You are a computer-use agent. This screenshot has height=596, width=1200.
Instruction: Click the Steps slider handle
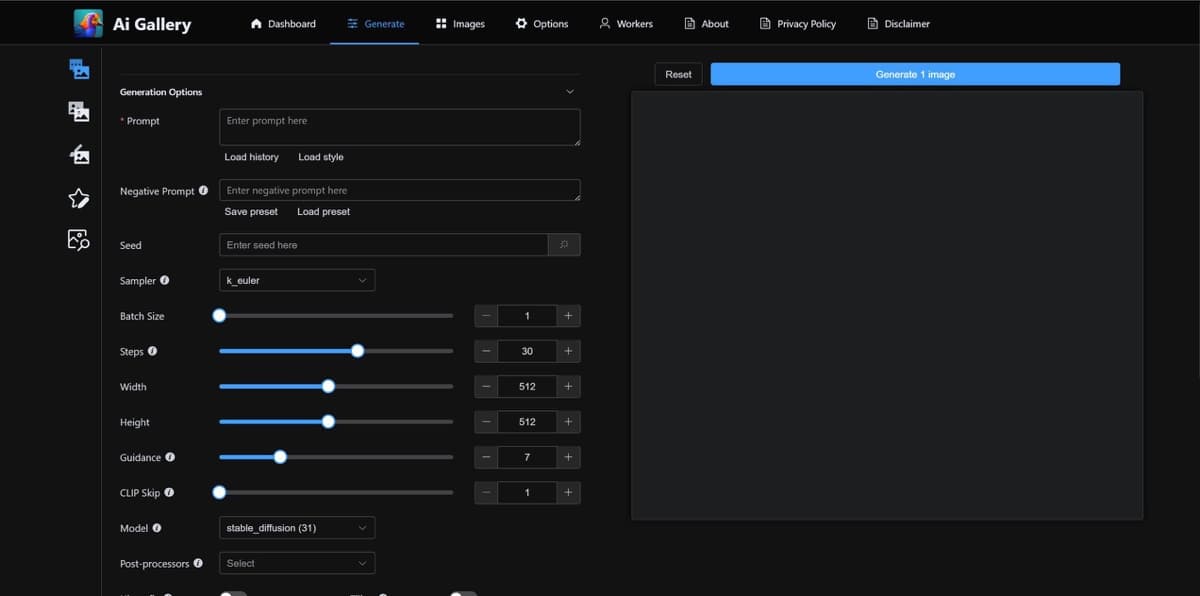(x=357, y=351)
